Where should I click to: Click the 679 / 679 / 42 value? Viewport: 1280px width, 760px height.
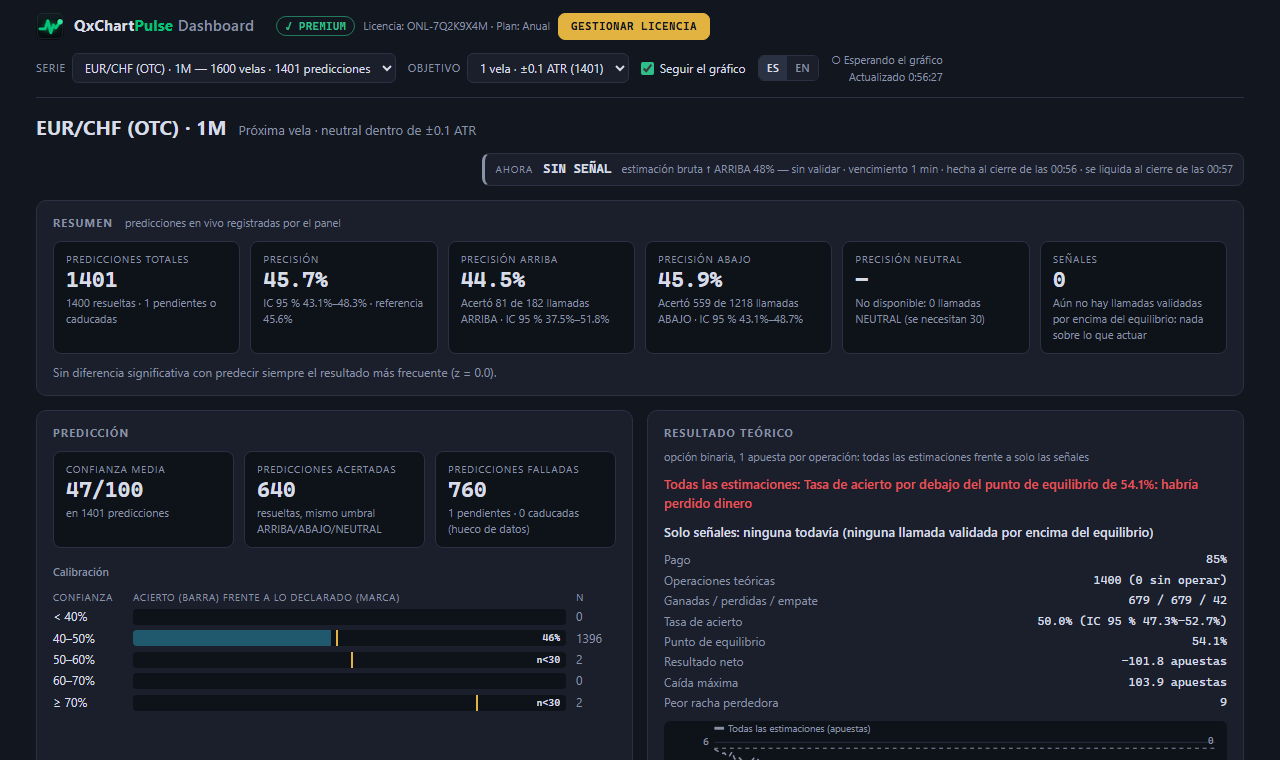pyautogui.click(x=1177, y=601)
